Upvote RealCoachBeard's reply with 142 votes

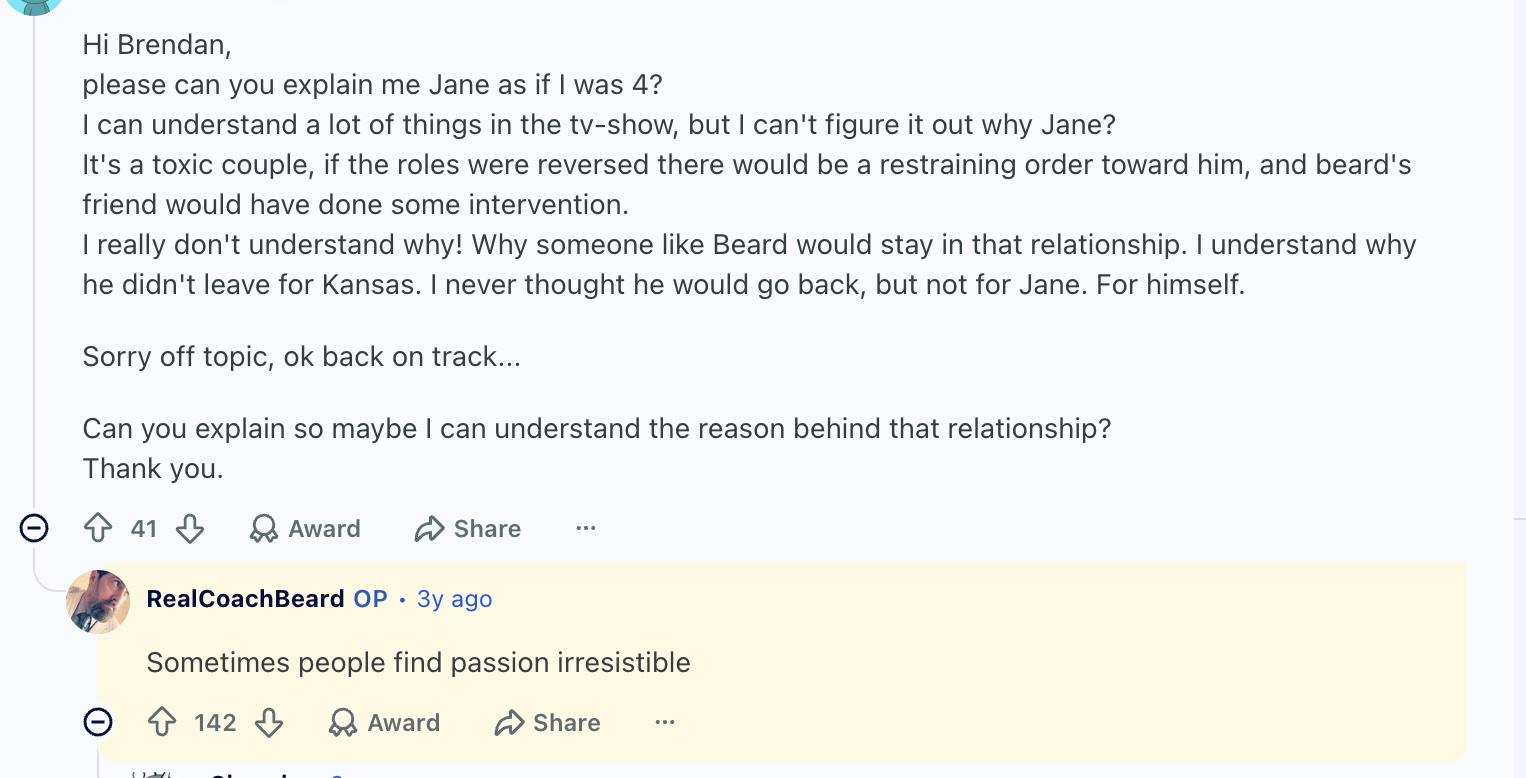click(162, 722)
